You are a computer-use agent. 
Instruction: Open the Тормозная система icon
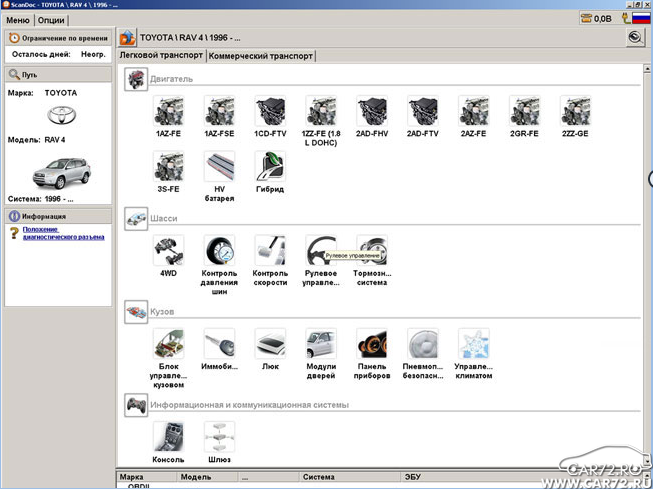371,250
